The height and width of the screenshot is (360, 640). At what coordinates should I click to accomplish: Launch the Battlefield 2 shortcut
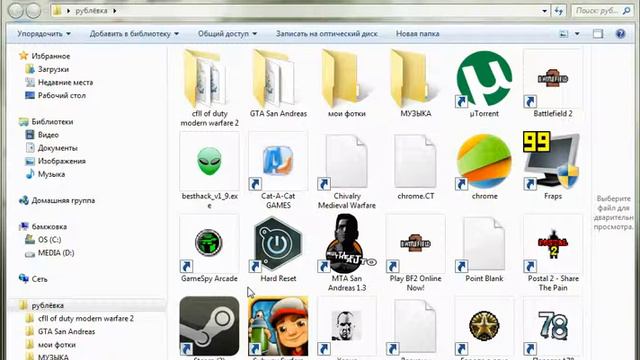pyautogui.click(x=553, y=80)
